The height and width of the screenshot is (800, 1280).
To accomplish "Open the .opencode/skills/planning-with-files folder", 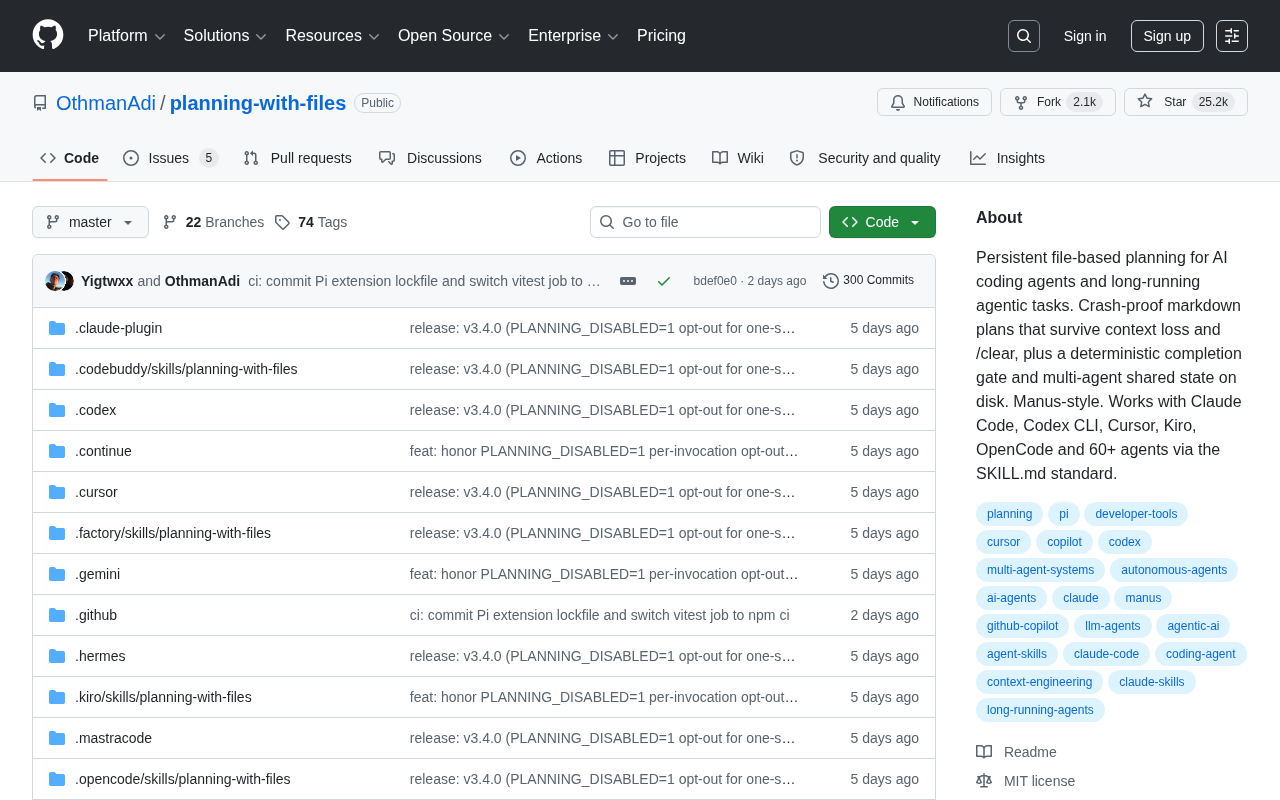I will (x=183, y=779).
